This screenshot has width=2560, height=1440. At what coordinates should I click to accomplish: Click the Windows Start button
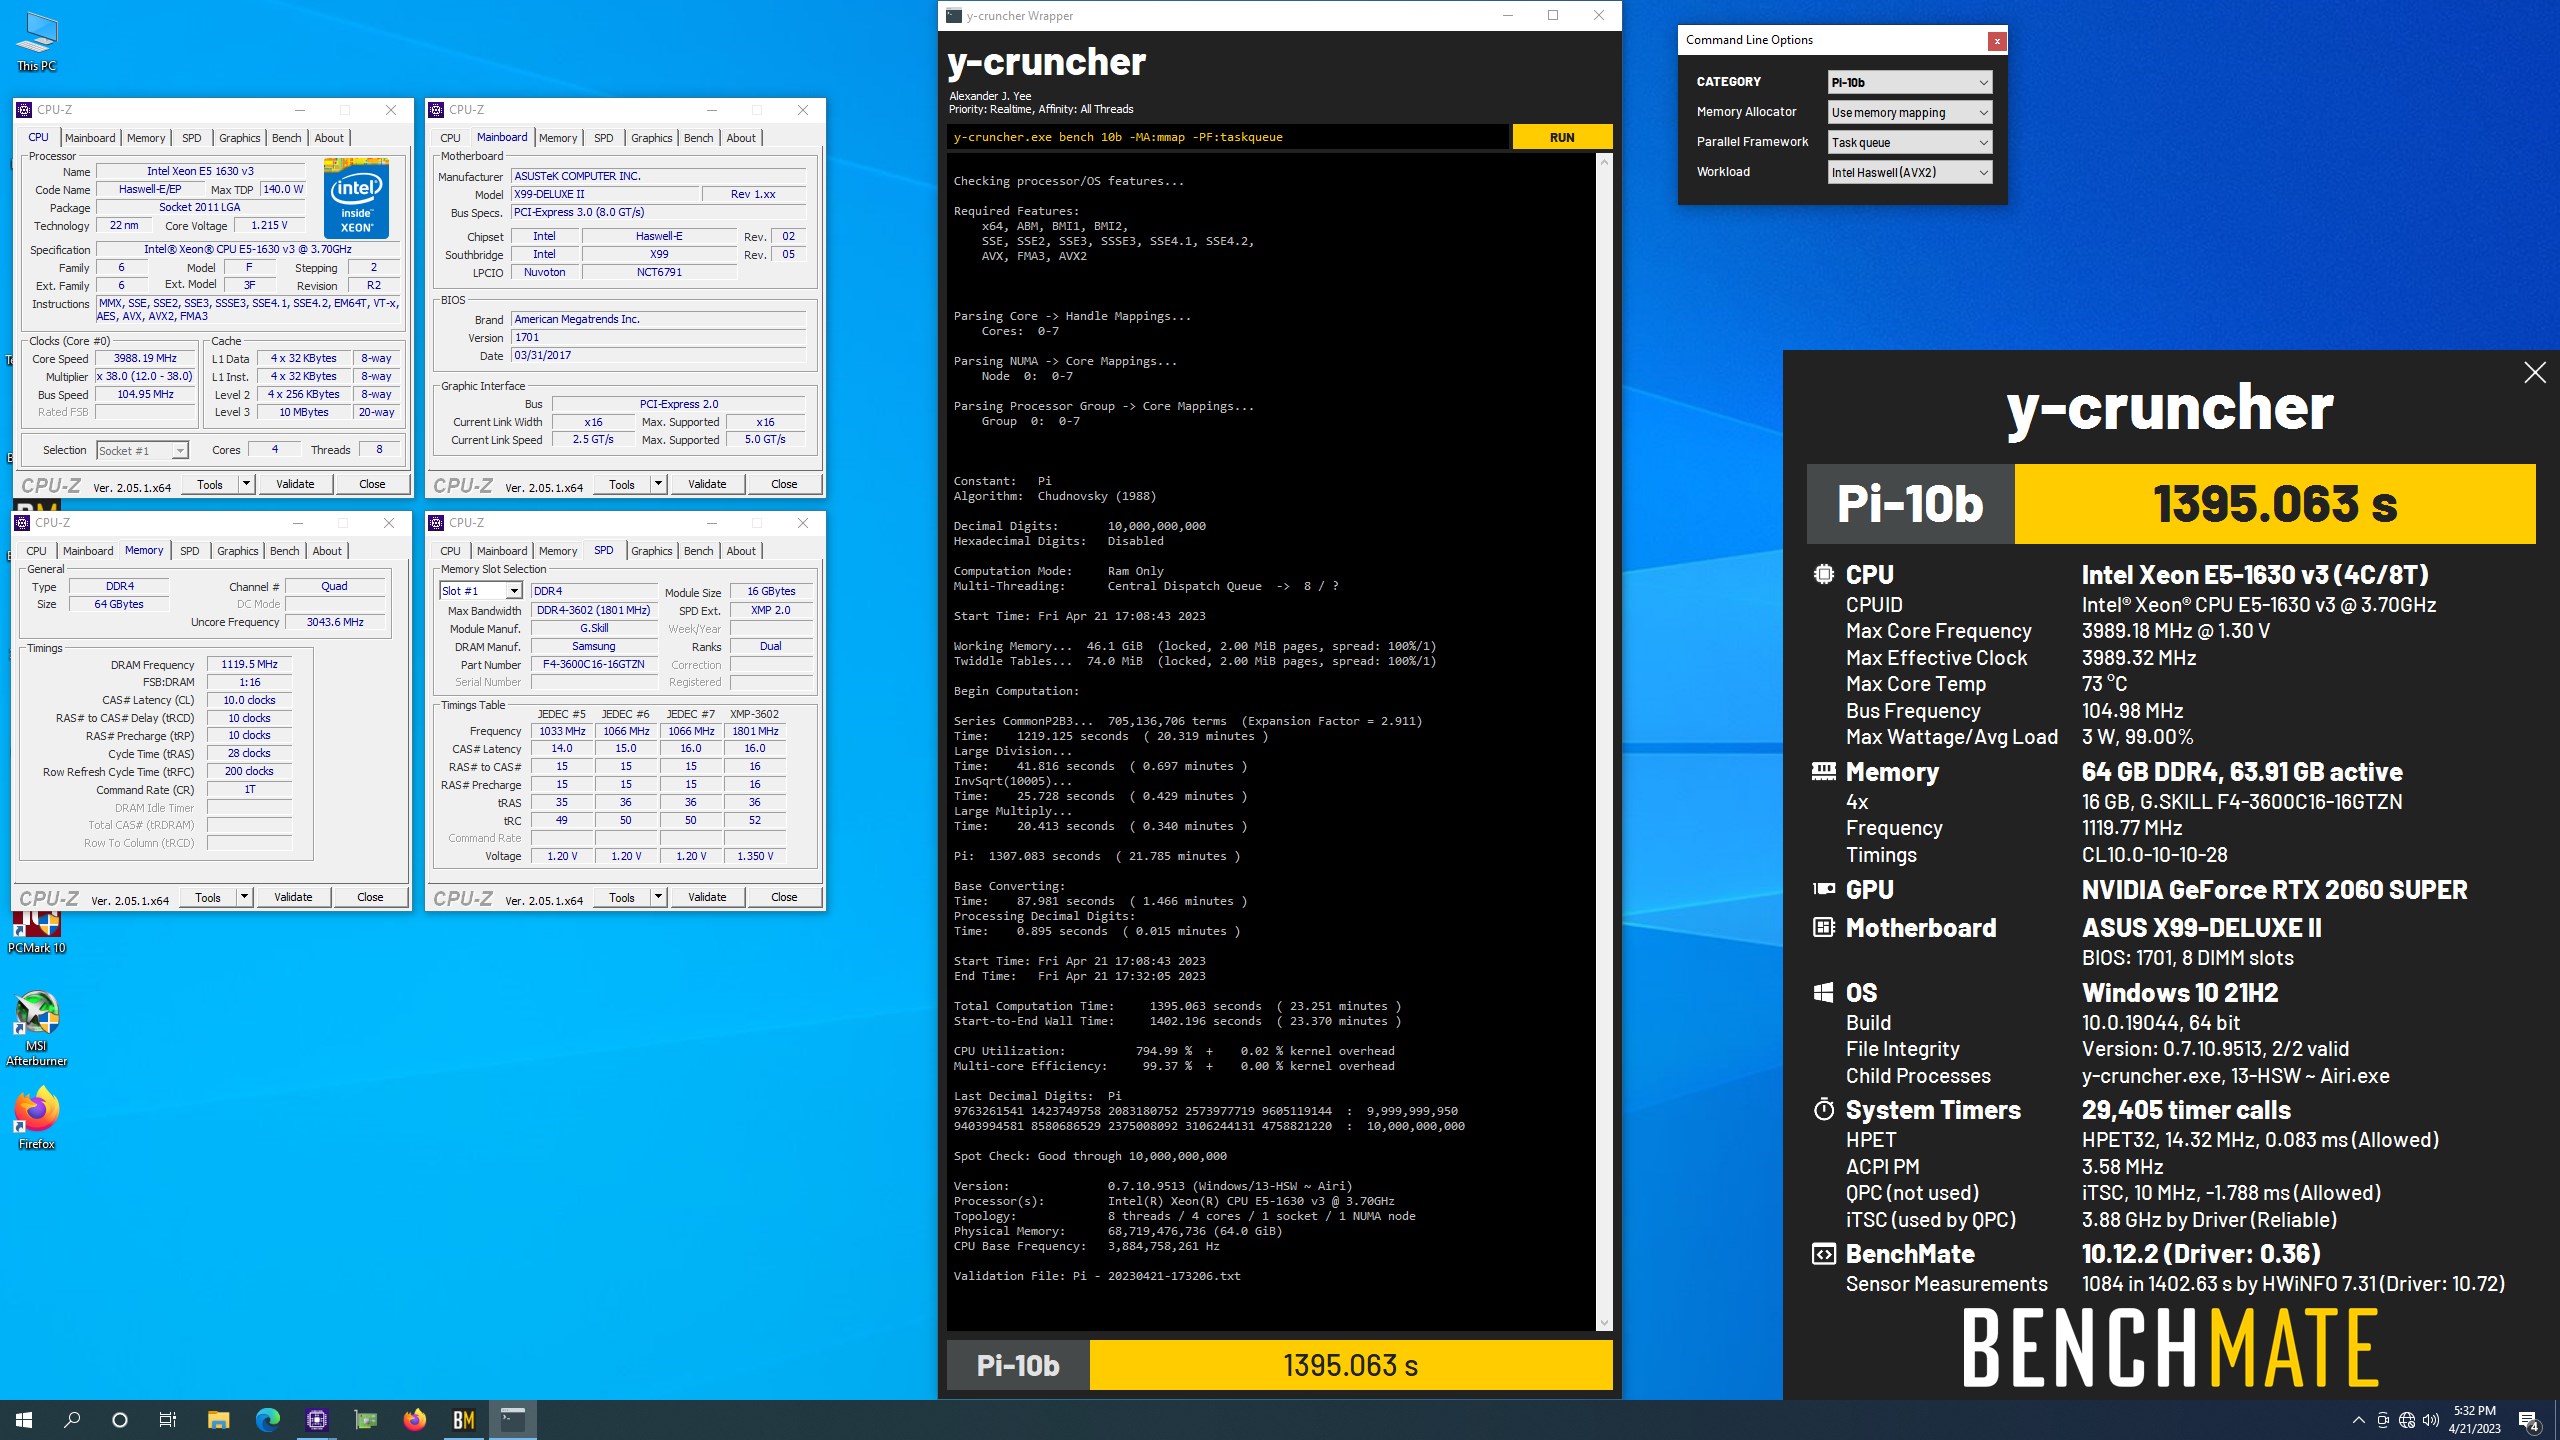pyautogui.click(x=24, y=1419)
